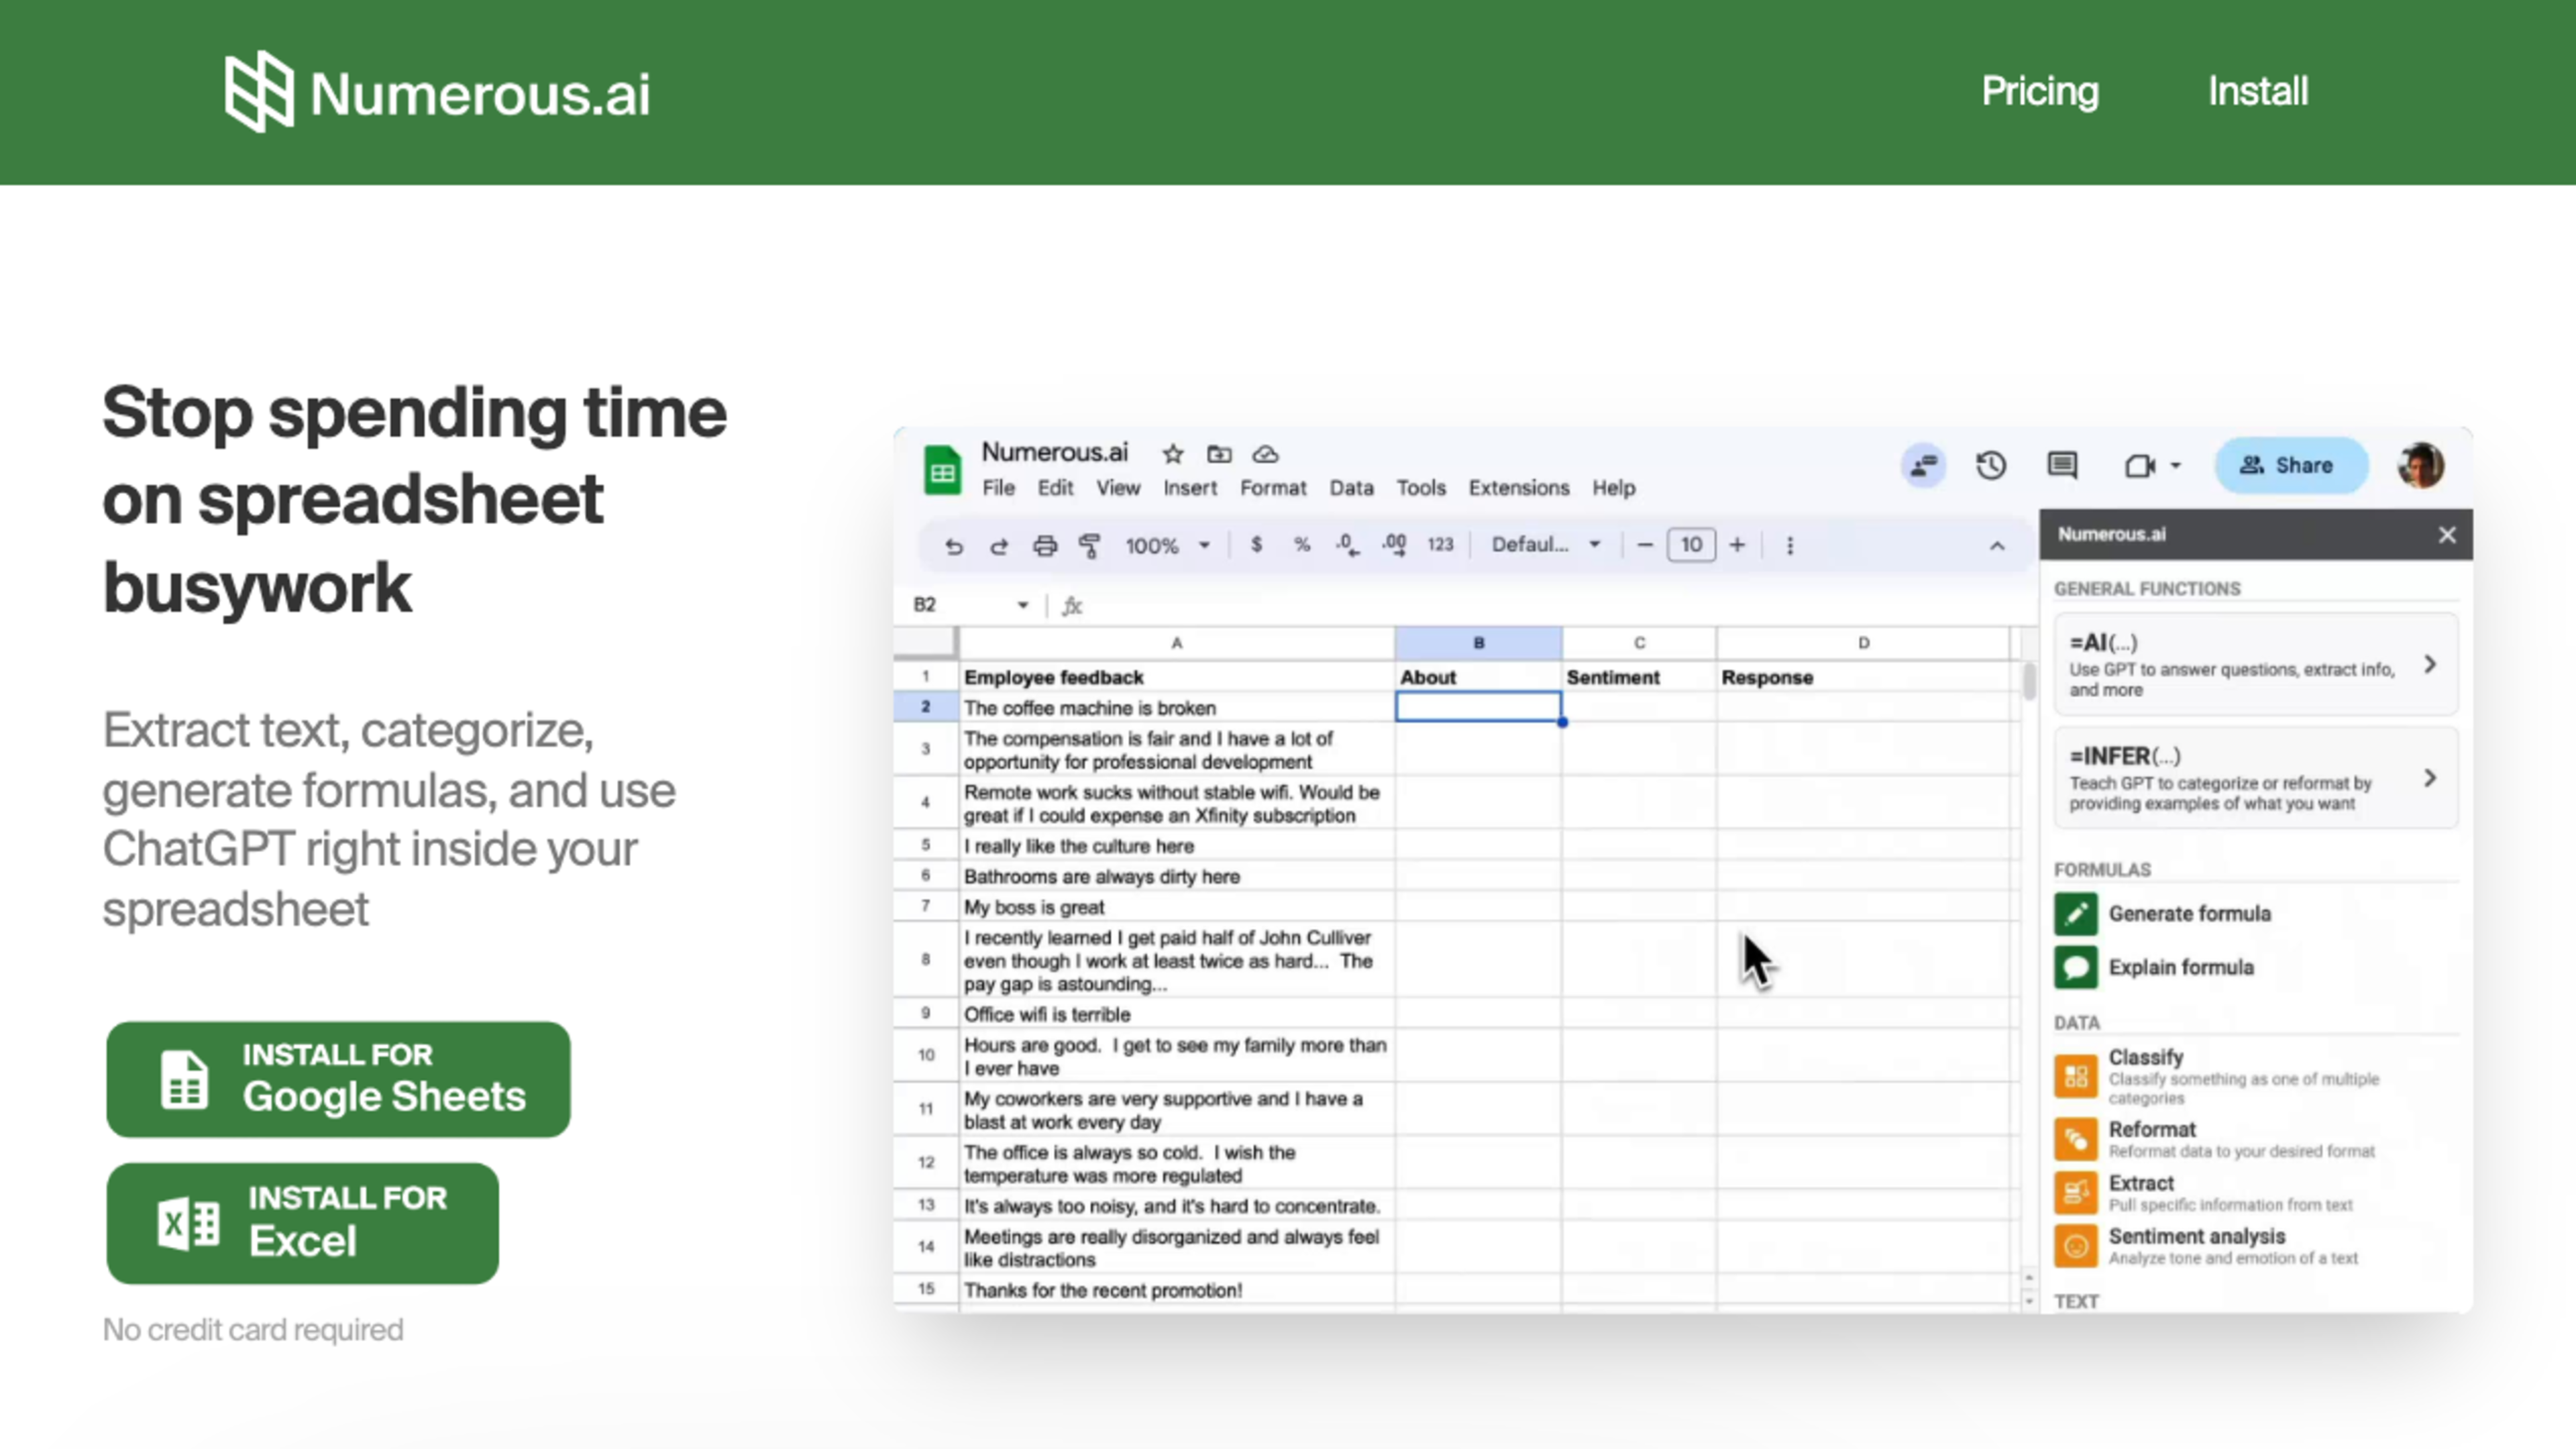Select the 'Sentiment' header cell
Image resolution: width=2576 pixels, height=1449 pixels.
1639,677
